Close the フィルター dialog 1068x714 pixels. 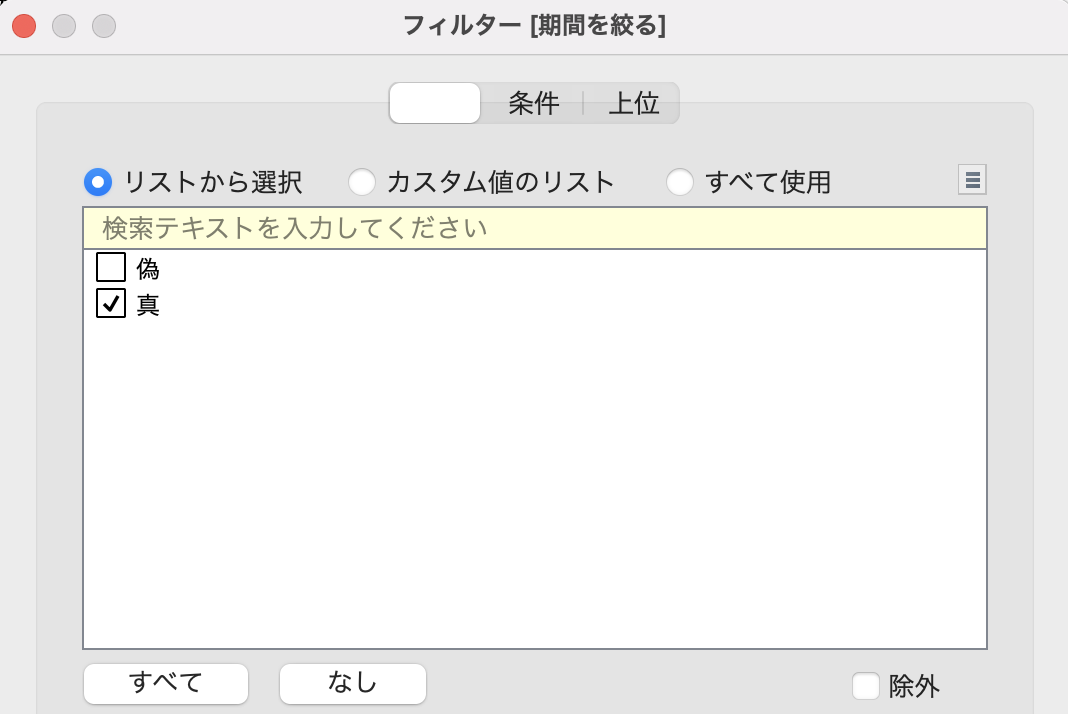23,26
